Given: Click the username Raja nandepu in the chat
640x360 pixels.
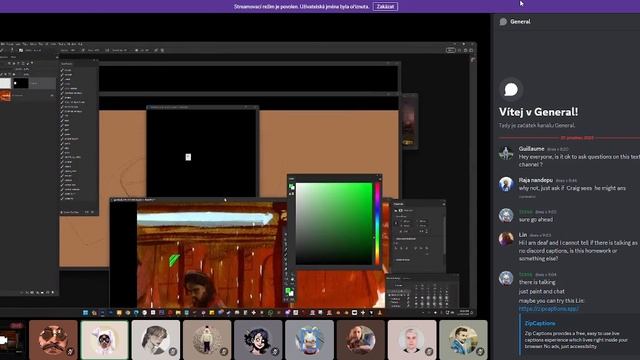Looking at the screenshot, I should [x=536, y=180].
